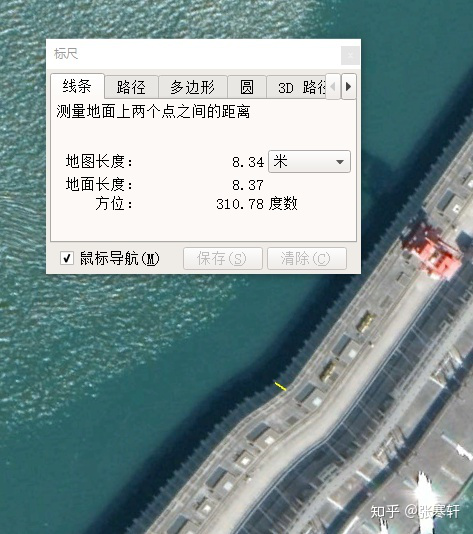Switch to the 线条 tab
This screenshot has width=473, height=534.
pyautogui.click(x=77, y=86)
